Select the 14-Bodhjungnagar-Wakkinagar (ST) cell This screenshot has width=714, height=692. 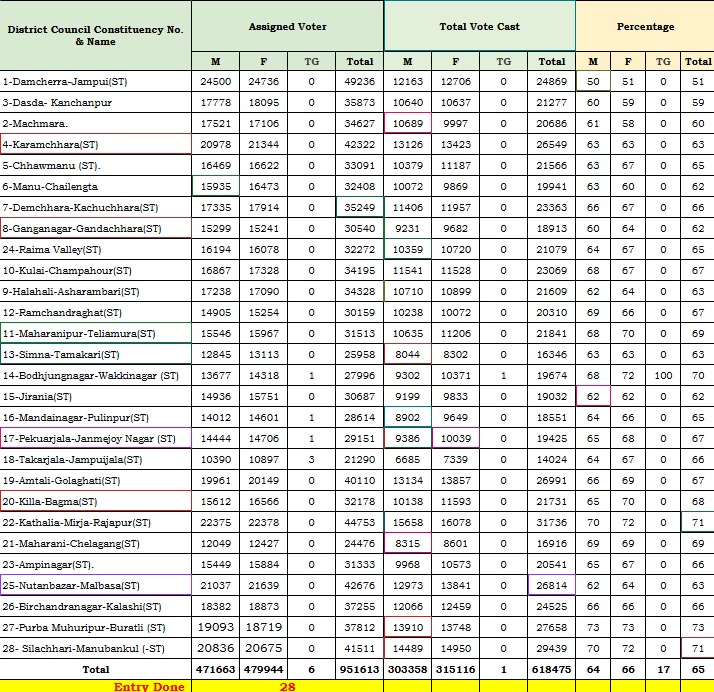click(x=96, y=375)
